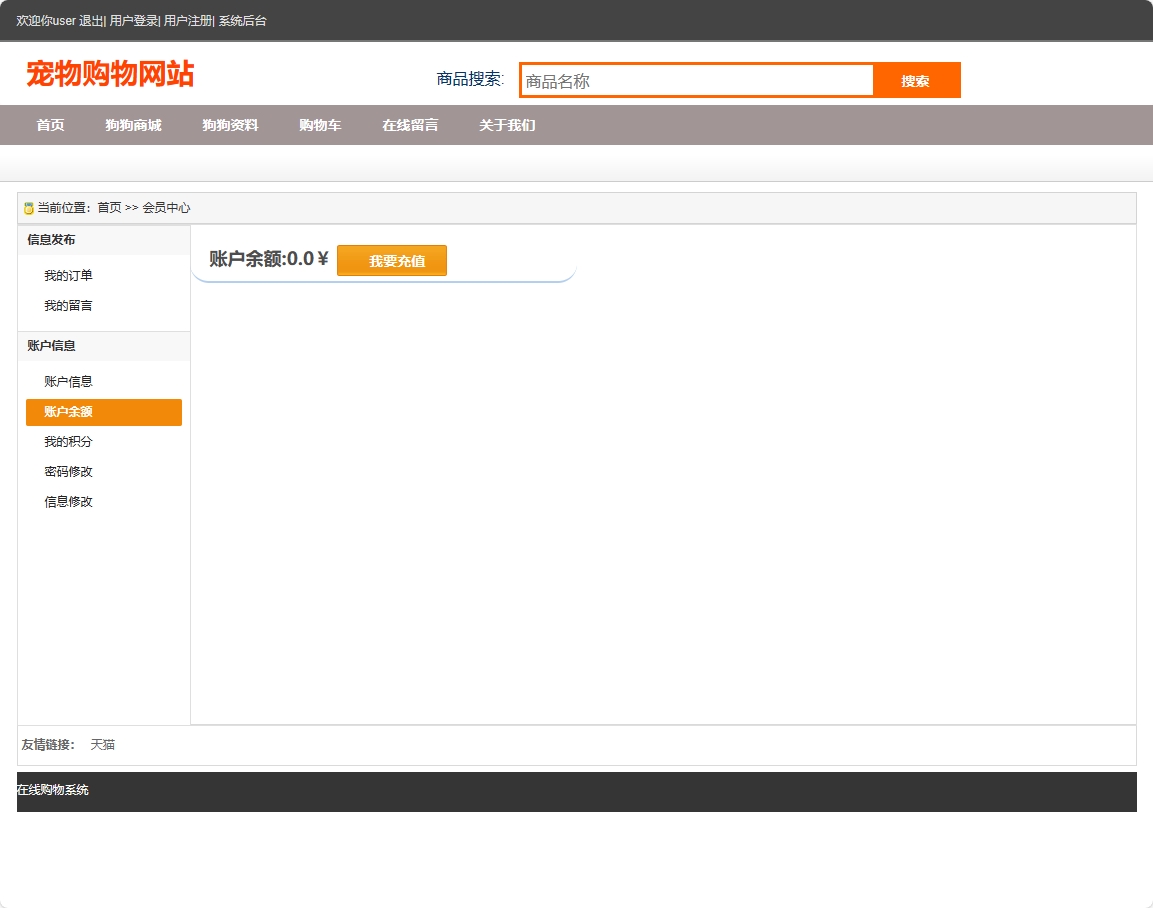Click the 退出 logout link
Viewport: 1153px width, 908px height.
90,21
